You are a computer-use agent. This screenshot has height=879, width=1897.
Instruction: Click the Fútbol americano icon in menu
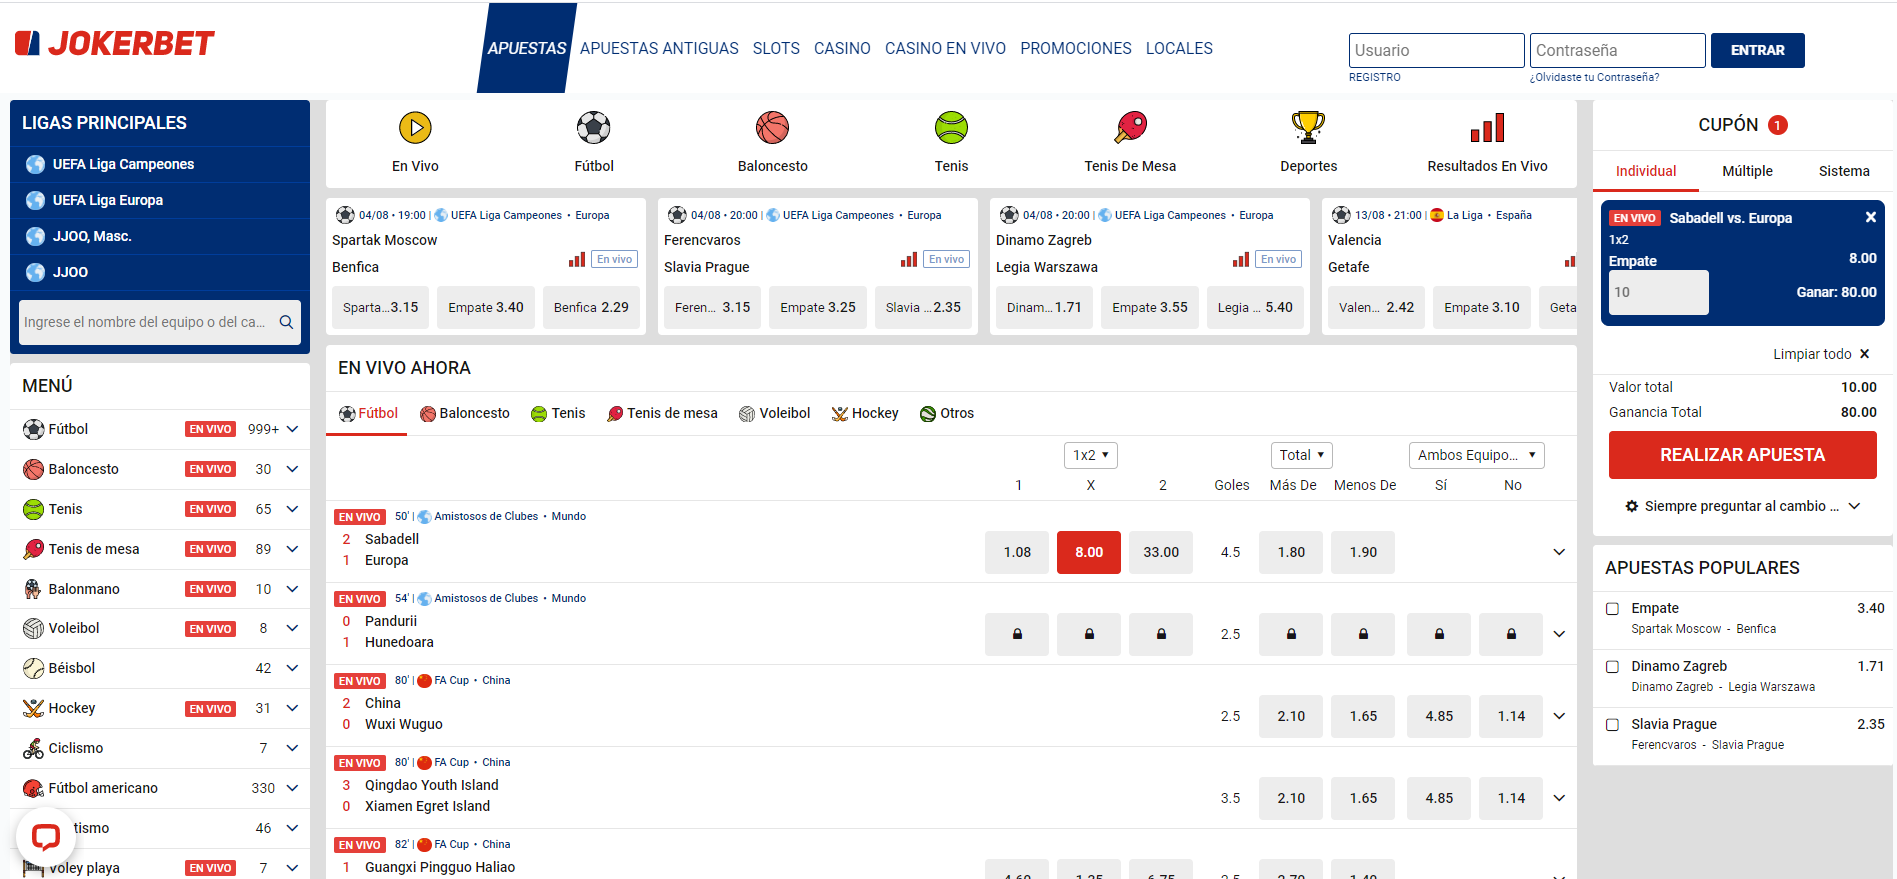pos(33,788)
